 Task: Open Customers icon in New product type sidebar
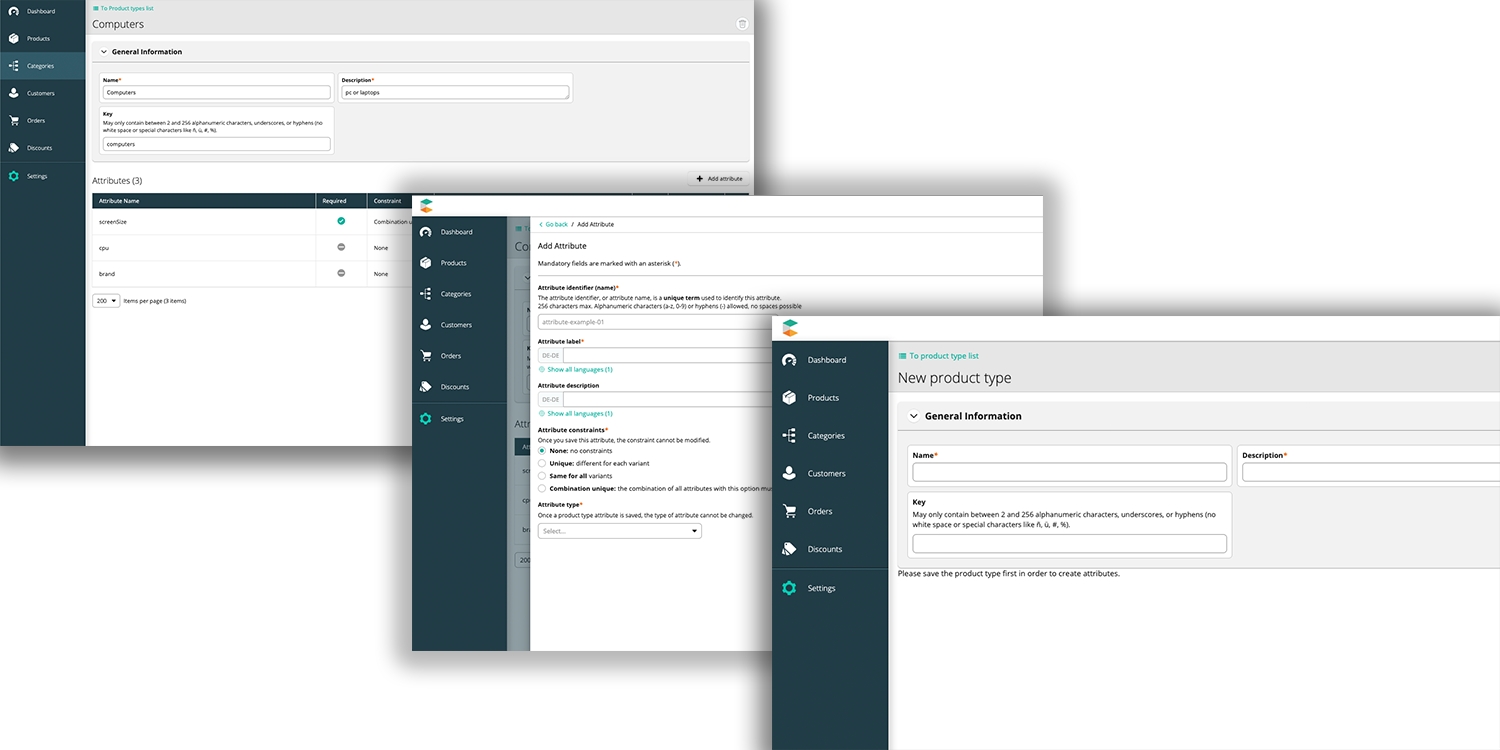(x=789, y=474)
